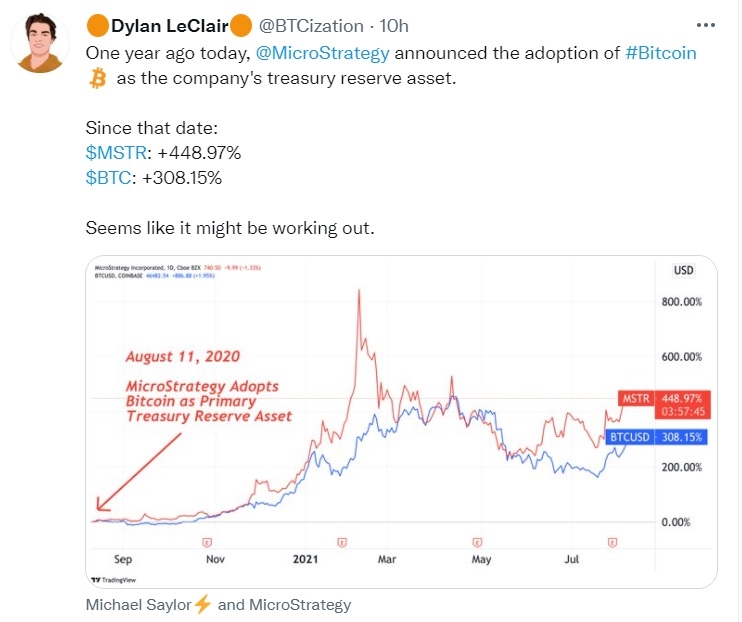Open the #Bitcoin hashtag

coord(661,52)
